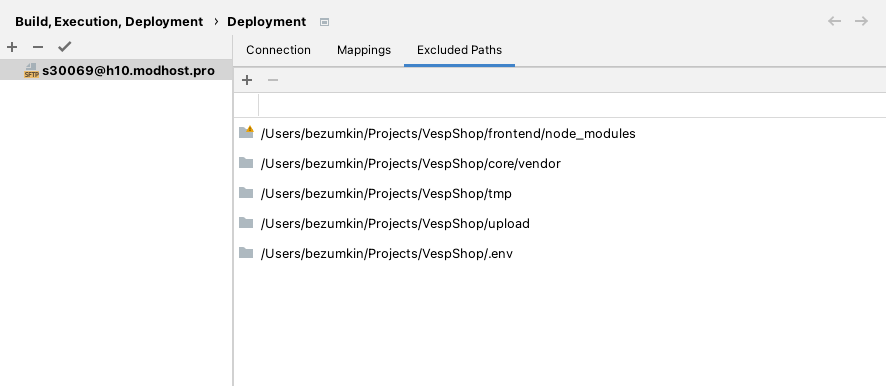Select the core/vendor excluded path
The image size is (886, 386).
point(559,163)
